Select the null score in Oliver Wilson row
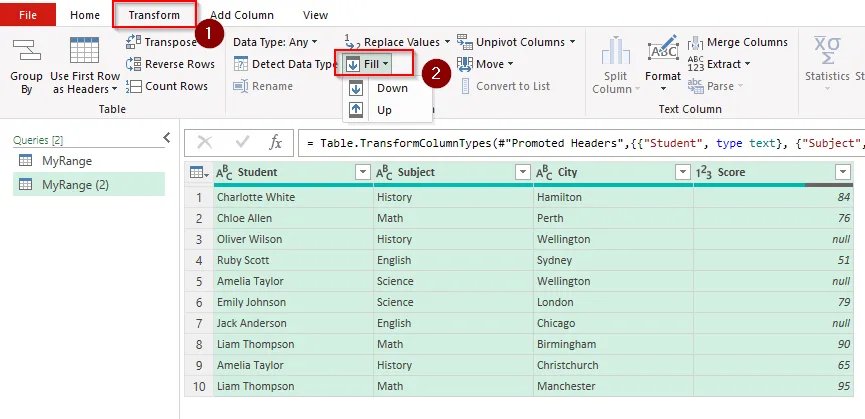Screen dimensions: 865x419 (773, 239)
